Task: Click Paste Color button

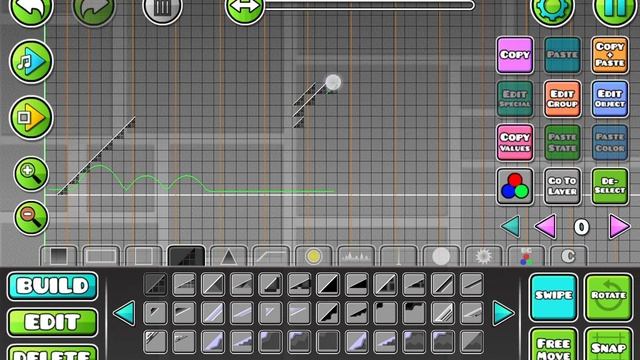Action: [610, 142]
